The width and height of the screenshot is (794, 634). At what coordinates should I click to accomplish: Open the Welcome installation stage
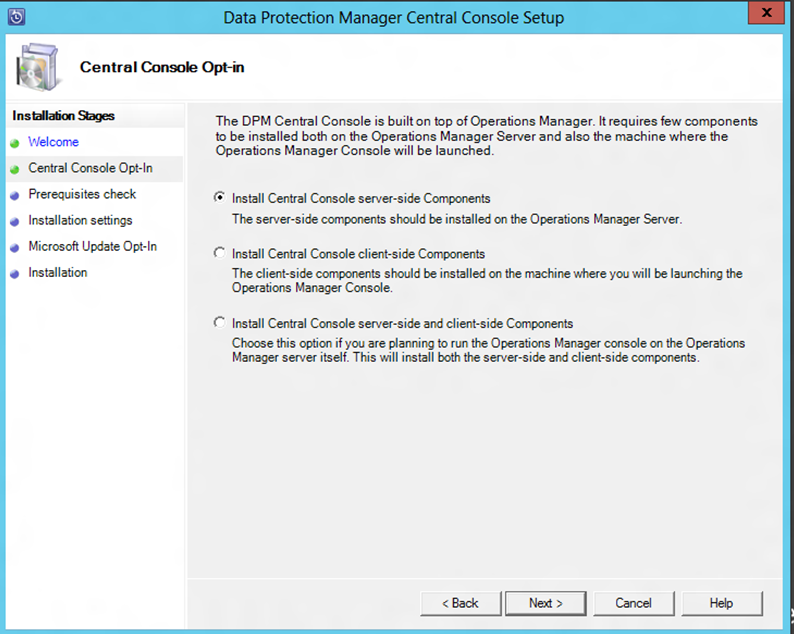pos(53,142)
